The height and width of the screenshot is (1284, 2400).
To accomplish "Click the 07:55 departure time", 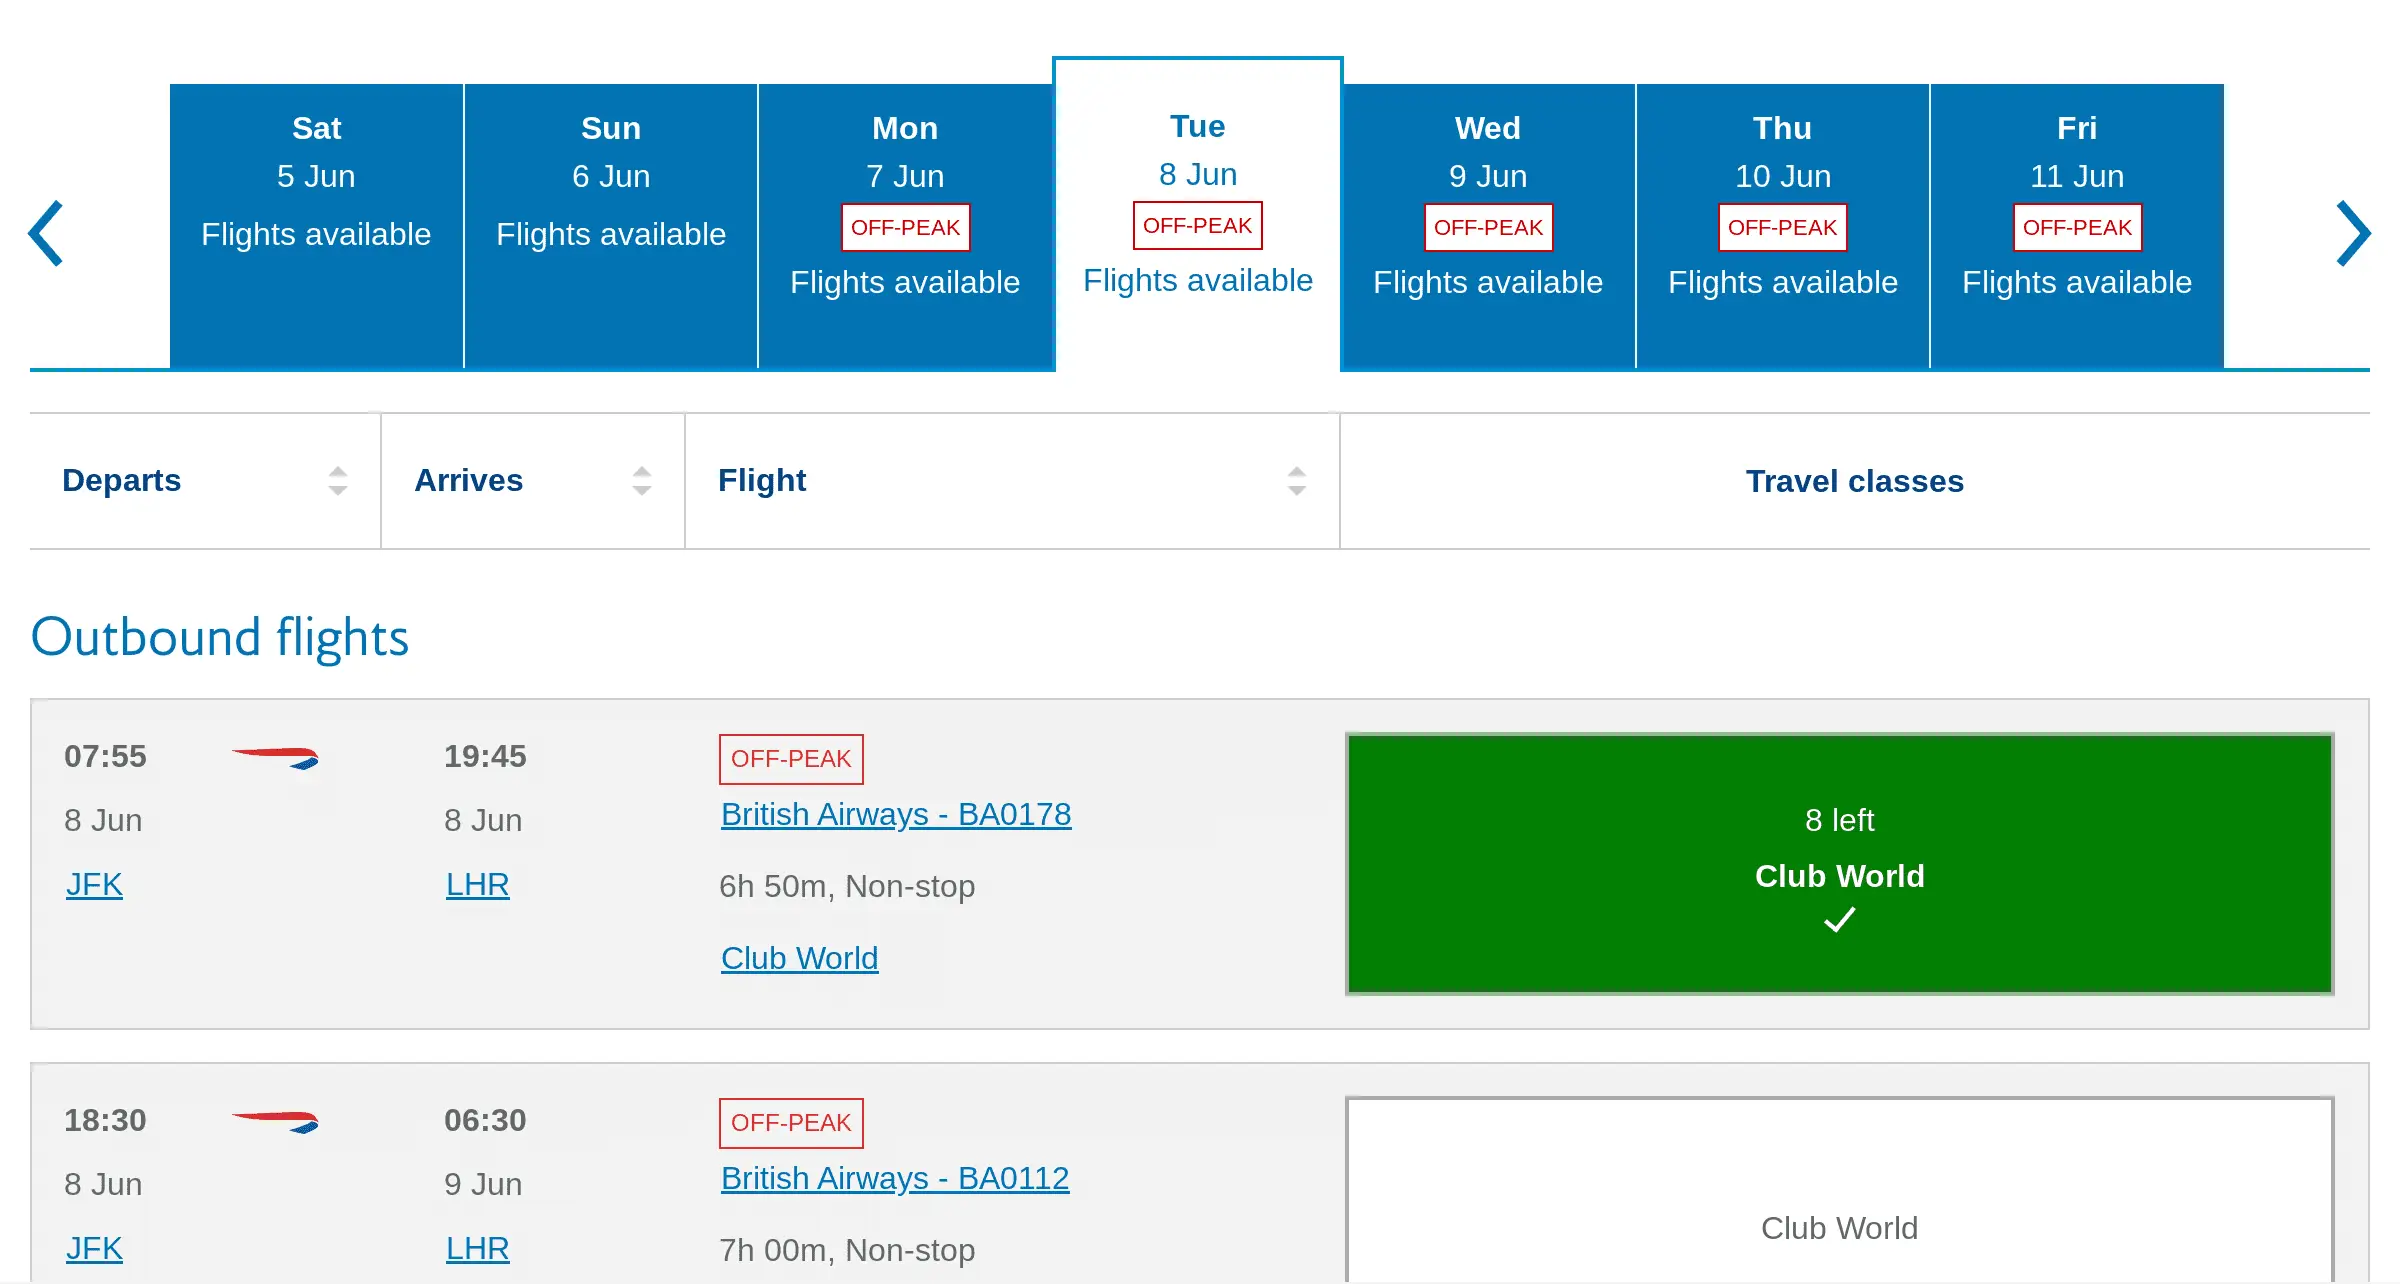I will [105, 756].
